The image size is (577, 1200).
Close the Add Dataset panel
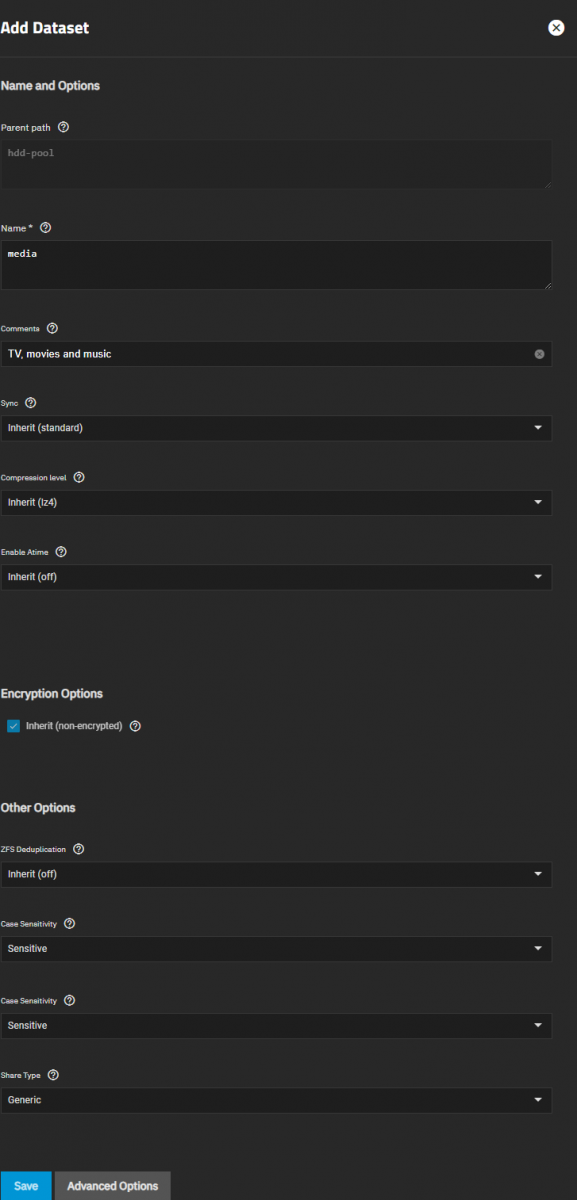556,28
